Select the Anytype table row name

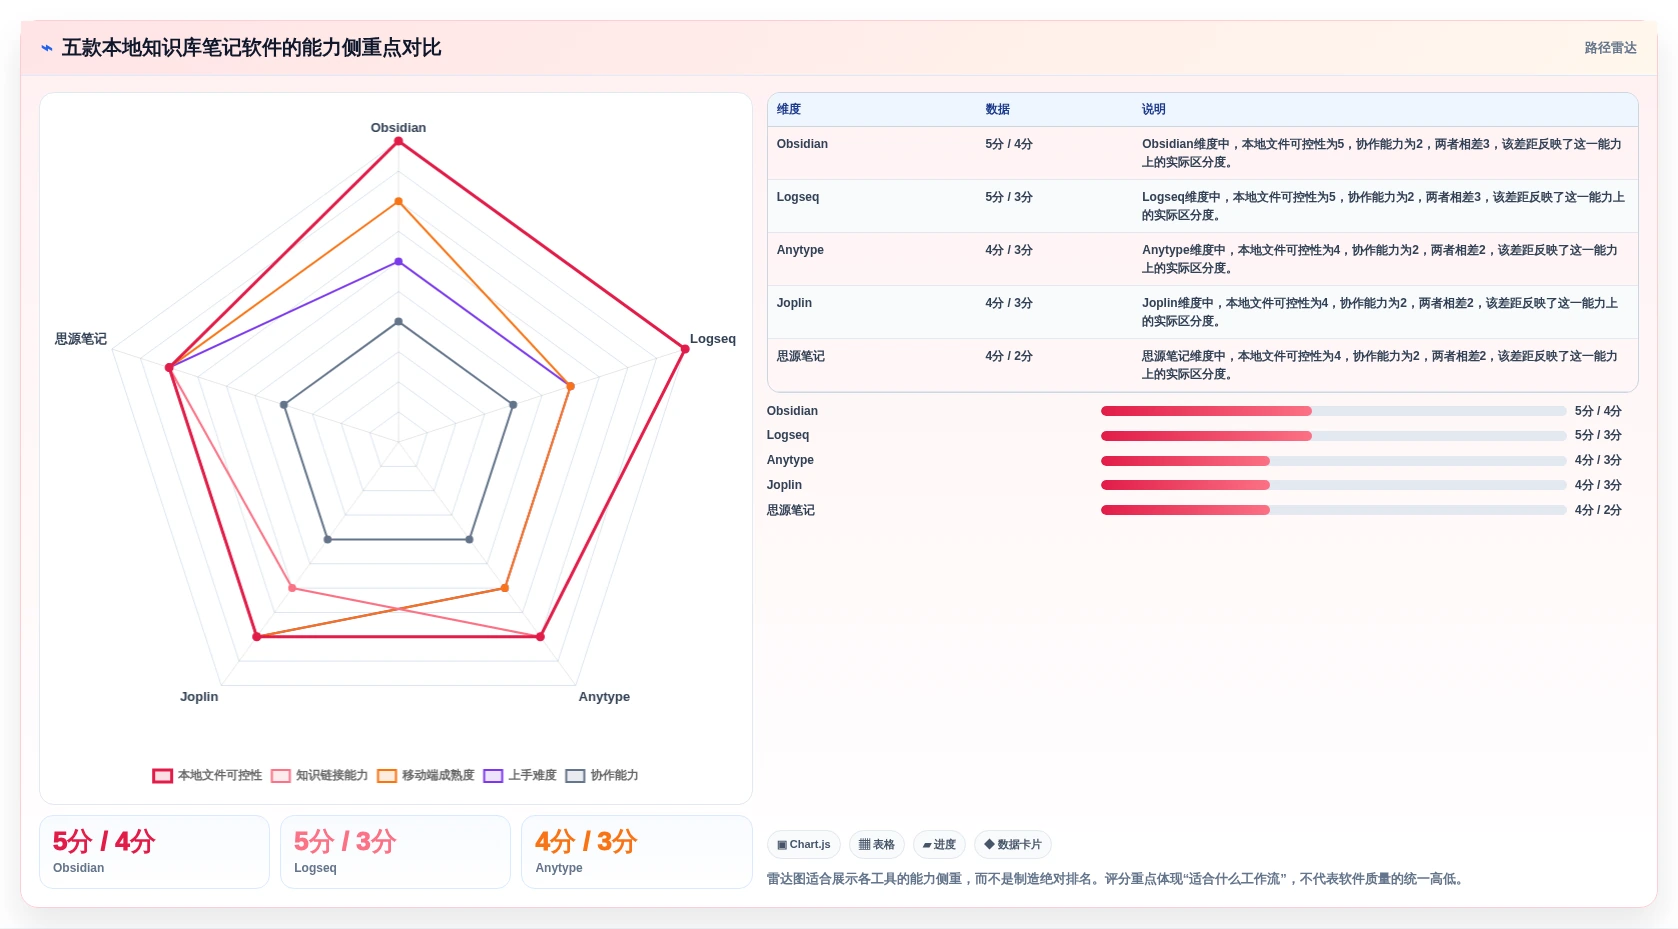click(800, 250)
